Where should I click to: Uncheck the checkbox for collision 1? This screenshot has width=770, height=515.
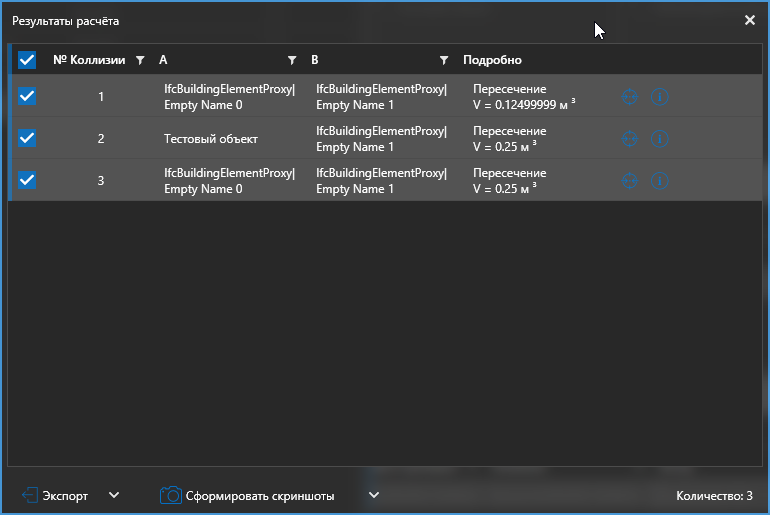click(x=27, y=97)
